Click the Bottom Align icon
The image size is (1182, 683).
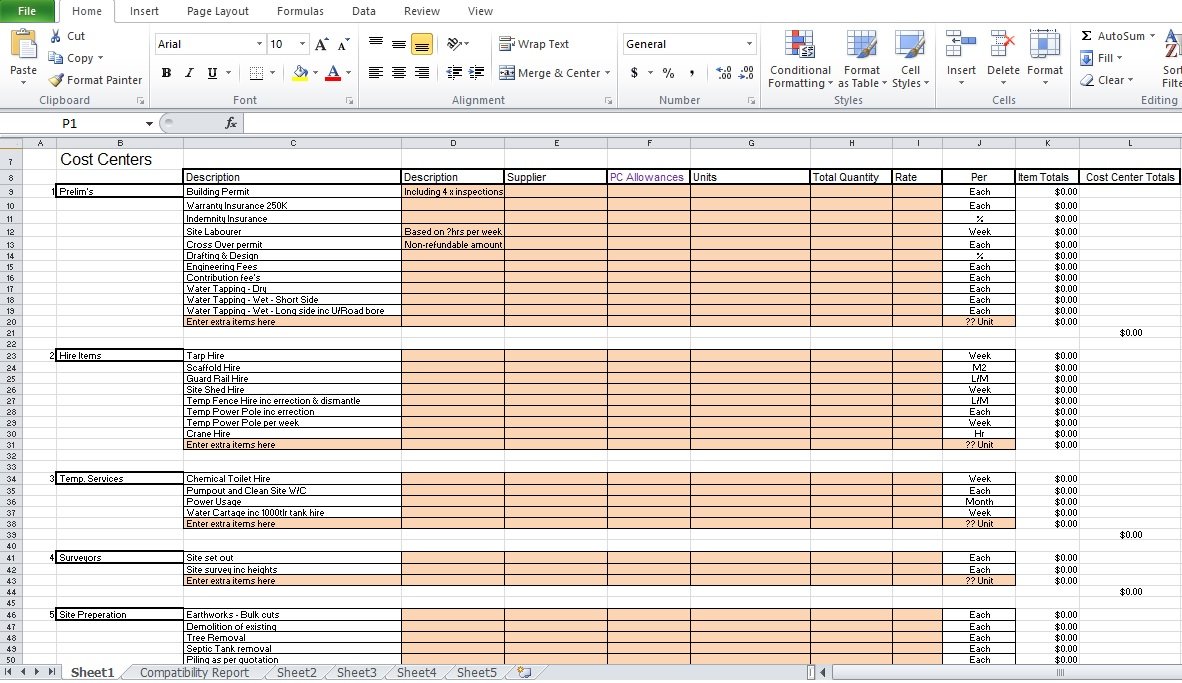422,44
